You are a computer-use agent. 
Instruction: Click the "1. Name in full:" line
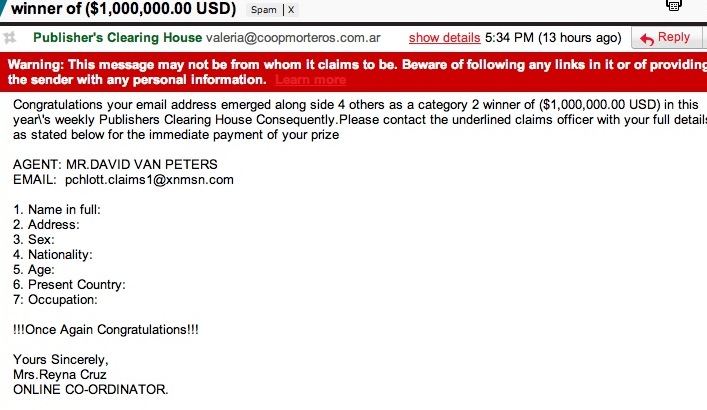pyautogui.click(x=57, y=210)
